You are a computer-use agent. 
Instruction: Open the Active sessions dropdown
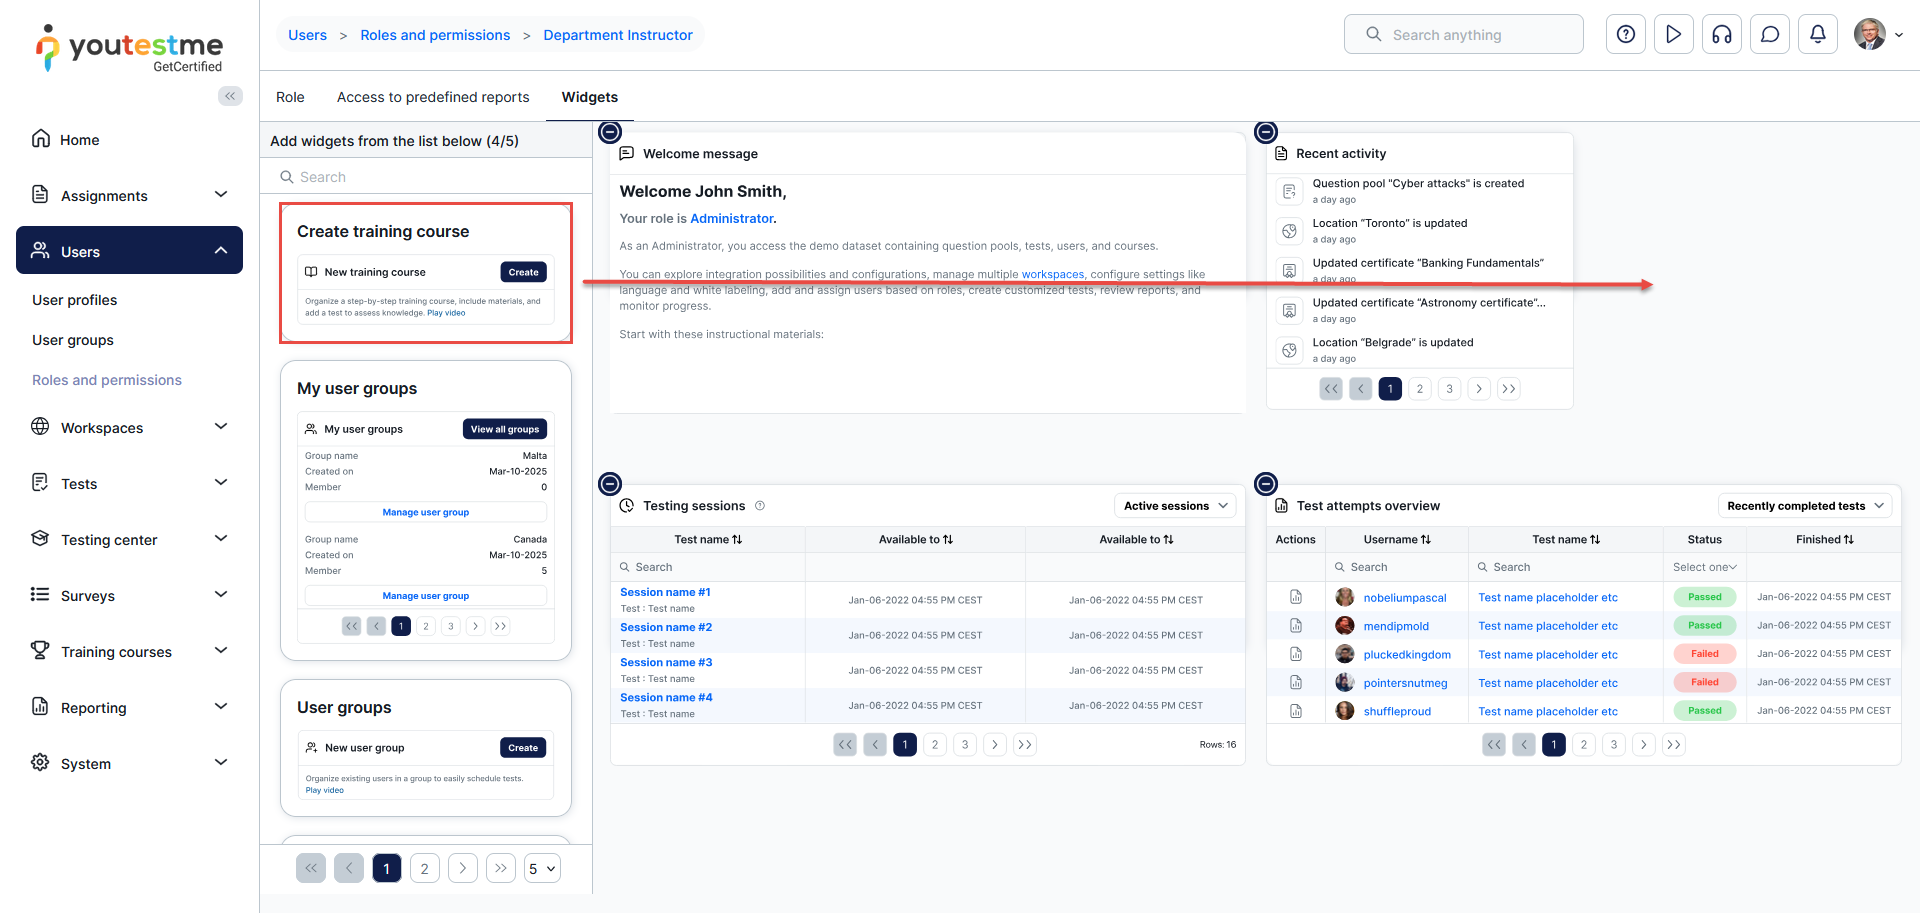(x=1175, y=506)
